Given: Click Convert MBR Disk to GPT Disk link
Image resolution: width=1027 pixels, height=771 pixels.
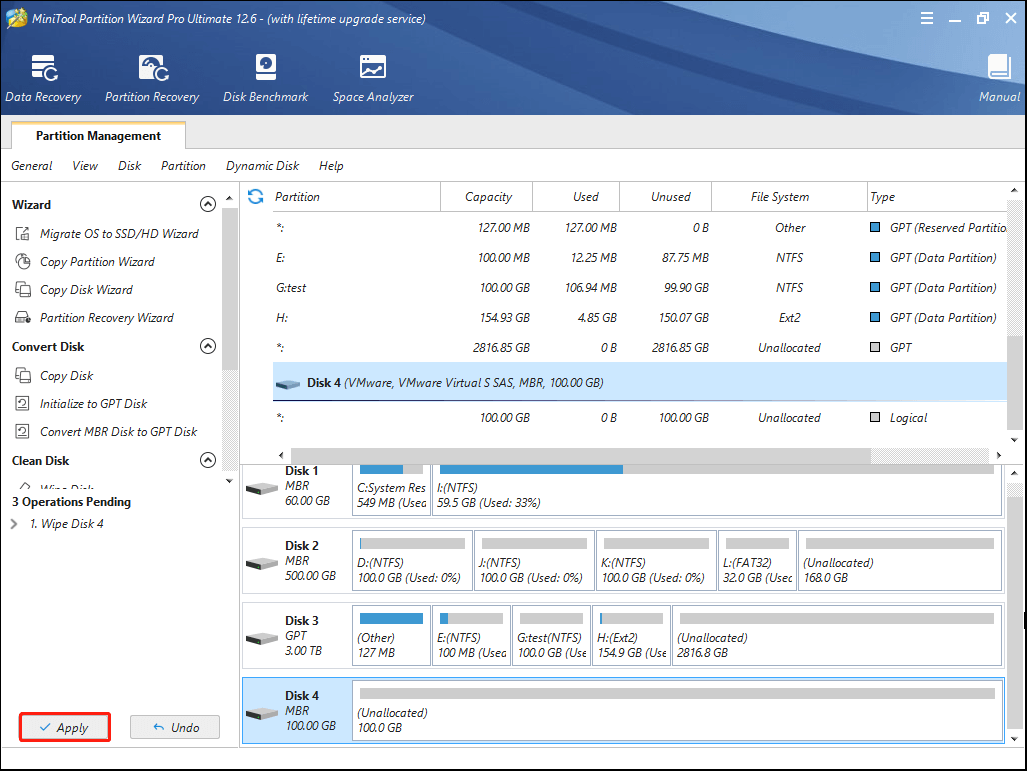Looking at the screenshot, I should (119, 432).
